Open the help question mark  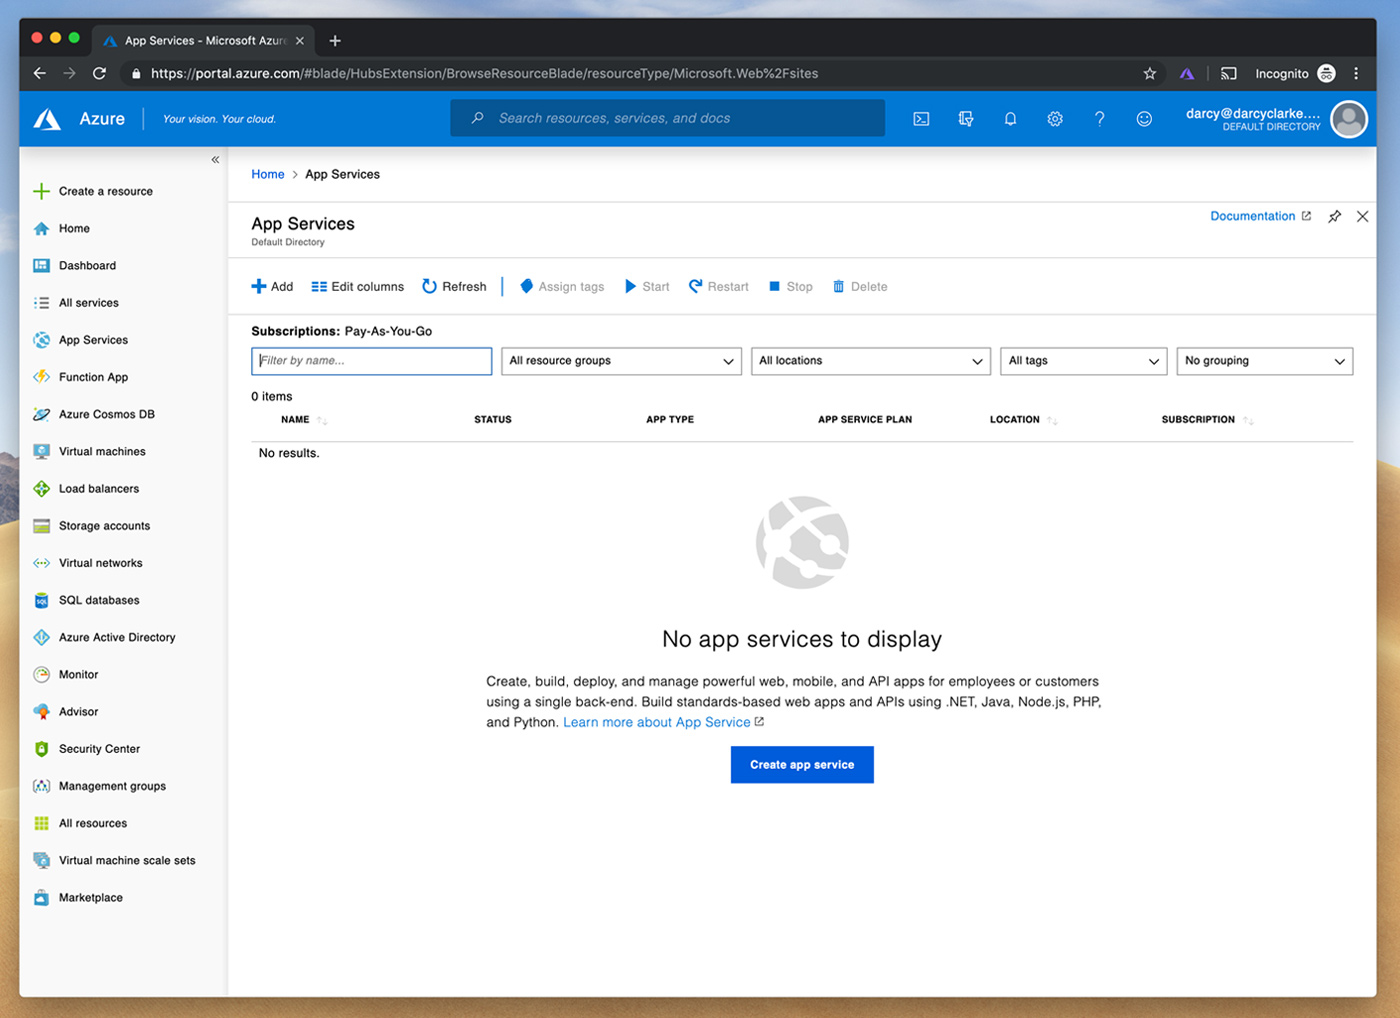[1099, 119]
